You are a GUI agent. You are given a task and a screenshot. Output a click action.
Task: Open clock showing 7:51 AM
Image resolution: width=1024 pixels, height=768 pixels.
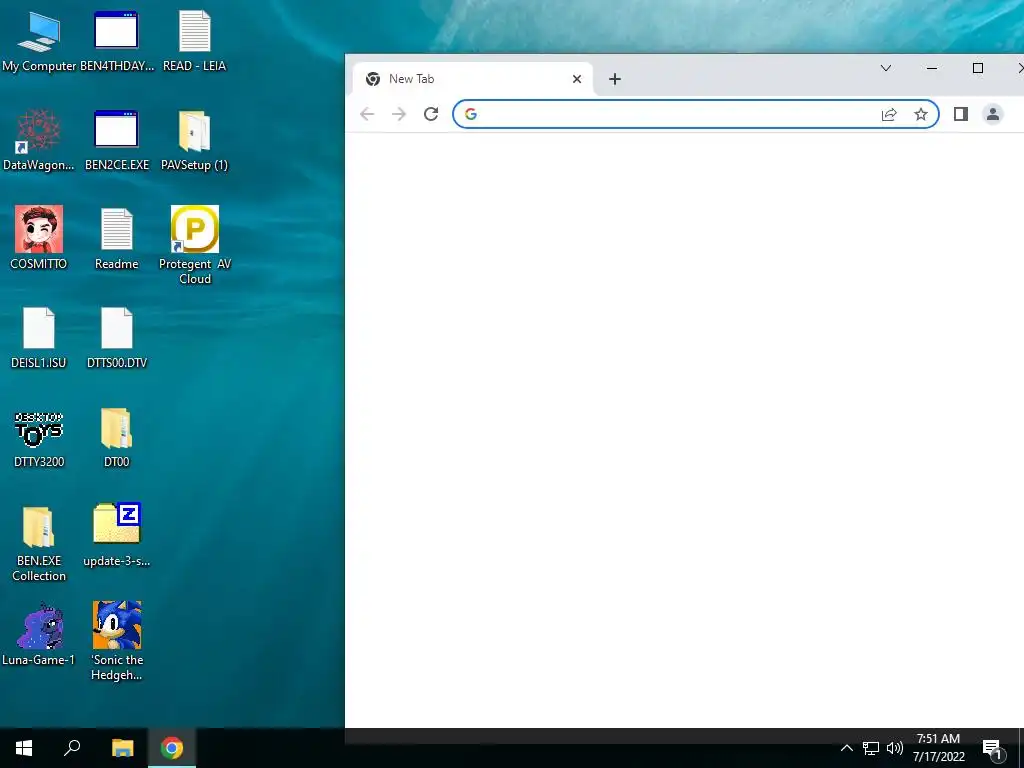(938, 748)
